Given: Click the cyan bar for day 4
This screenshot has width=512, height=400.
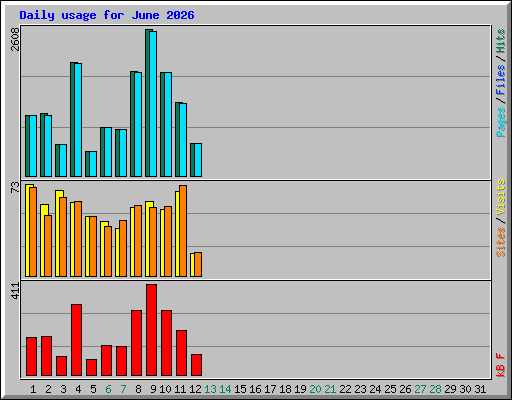Looking at the screenshot, I should [78, 120].
